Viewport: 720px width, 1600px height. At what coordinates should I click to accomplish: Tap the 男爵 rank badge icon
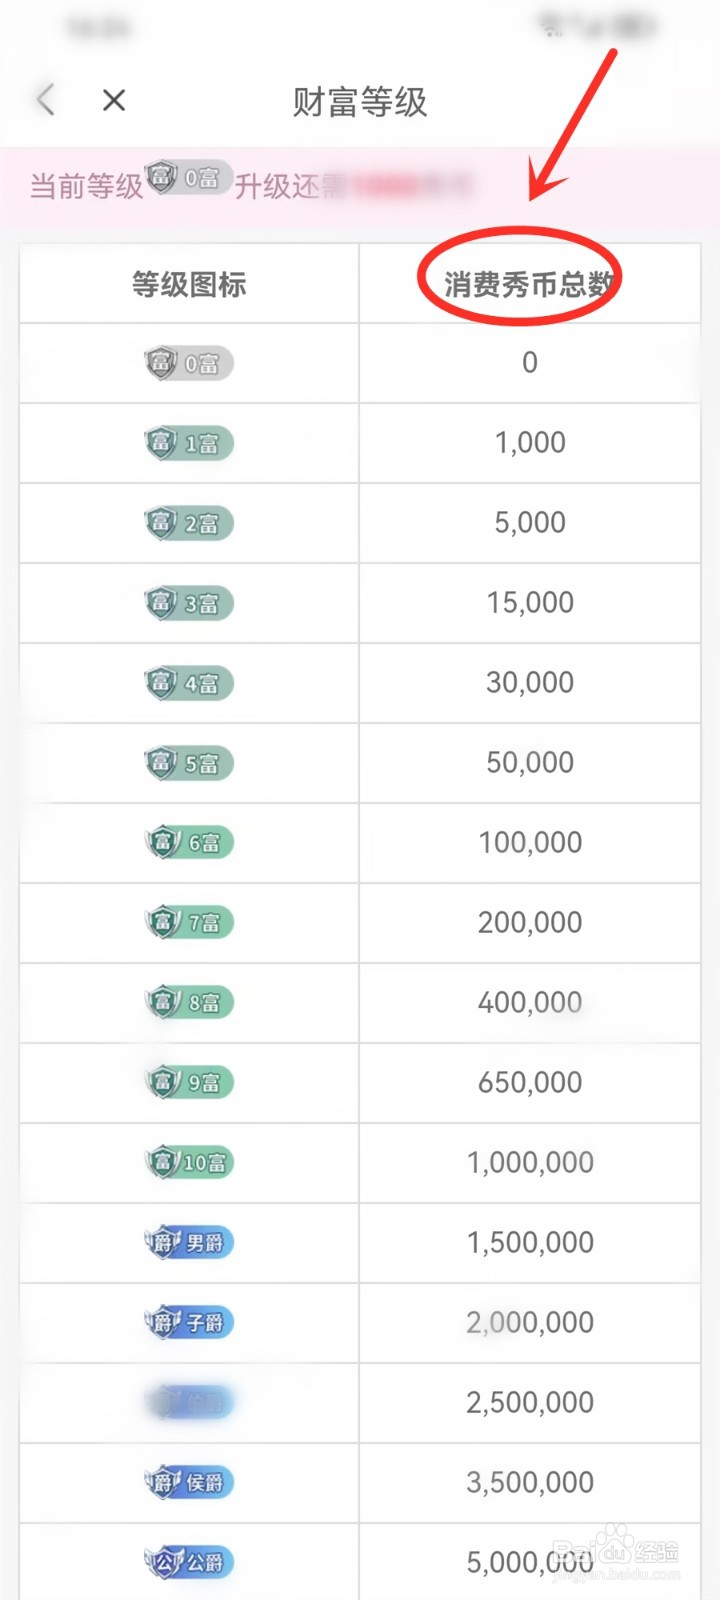[189, 1242]
